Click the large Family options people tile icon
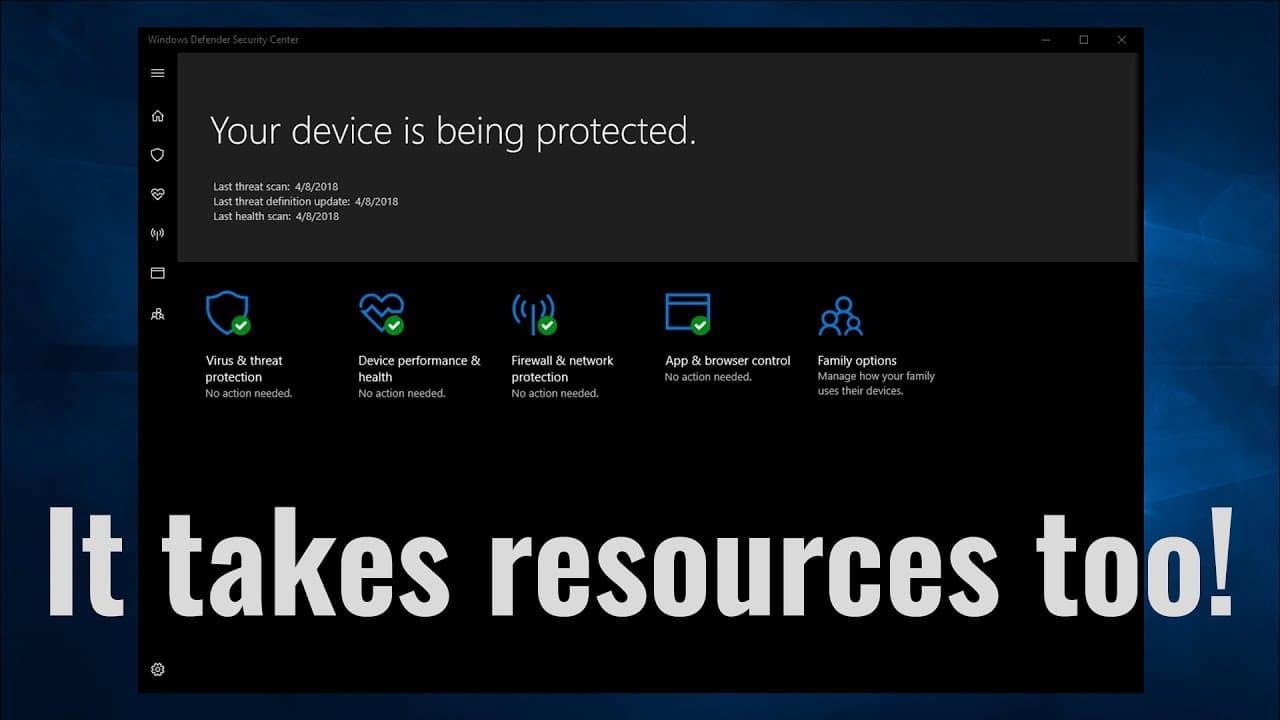The width and height of the screenshot is (1280, 720). [x=840, y=316]
